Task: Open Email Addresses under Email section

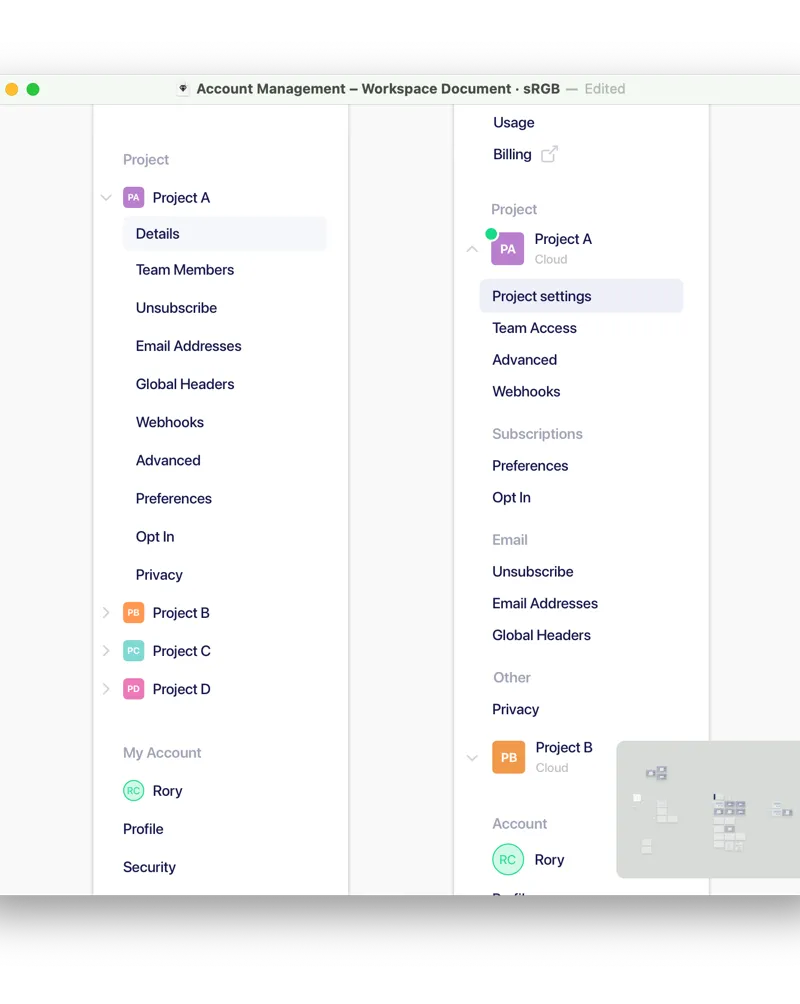Action: pos(544,603)
